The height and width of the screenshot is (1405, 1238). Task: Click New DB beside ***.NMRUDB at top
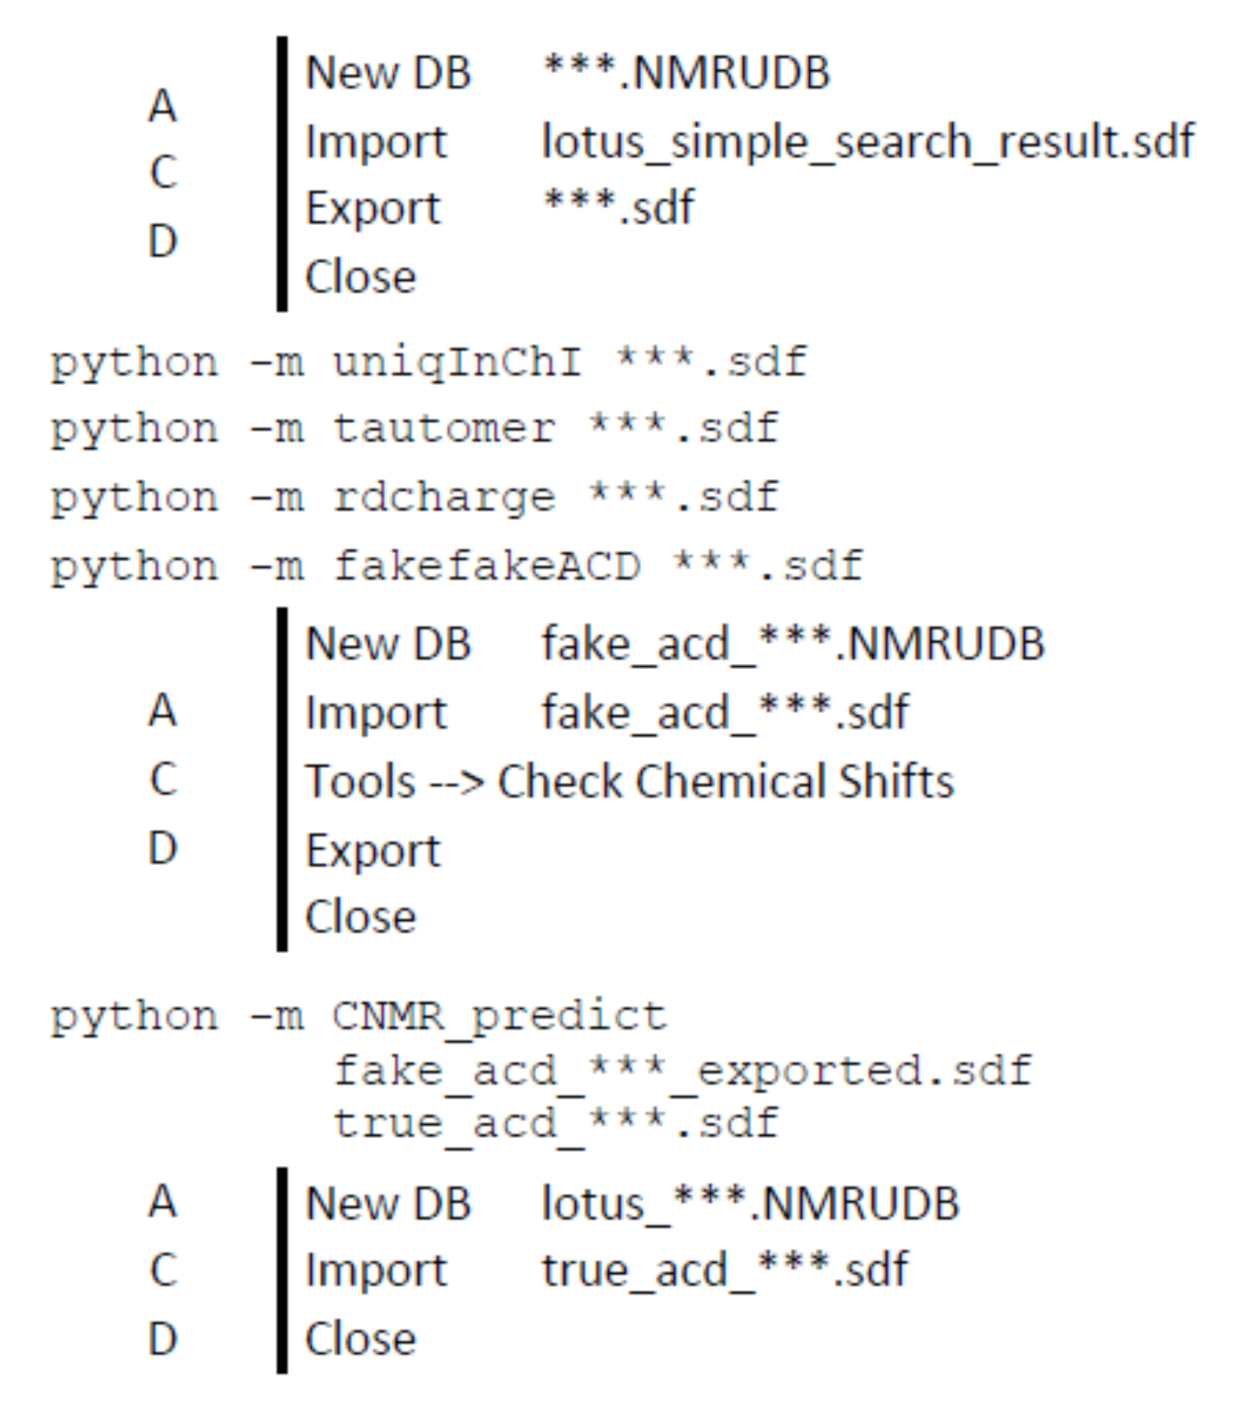(388, 73)
